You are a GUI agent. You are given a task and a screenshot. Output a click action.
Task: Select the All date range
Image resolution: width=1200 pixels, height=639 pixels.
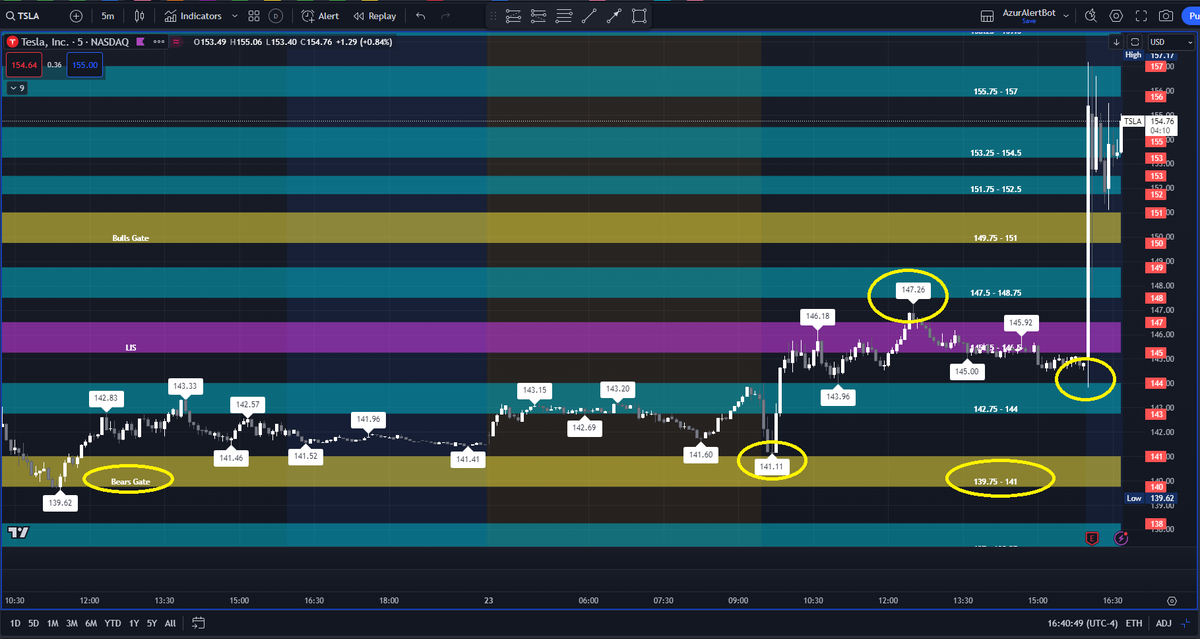point(170,623)
